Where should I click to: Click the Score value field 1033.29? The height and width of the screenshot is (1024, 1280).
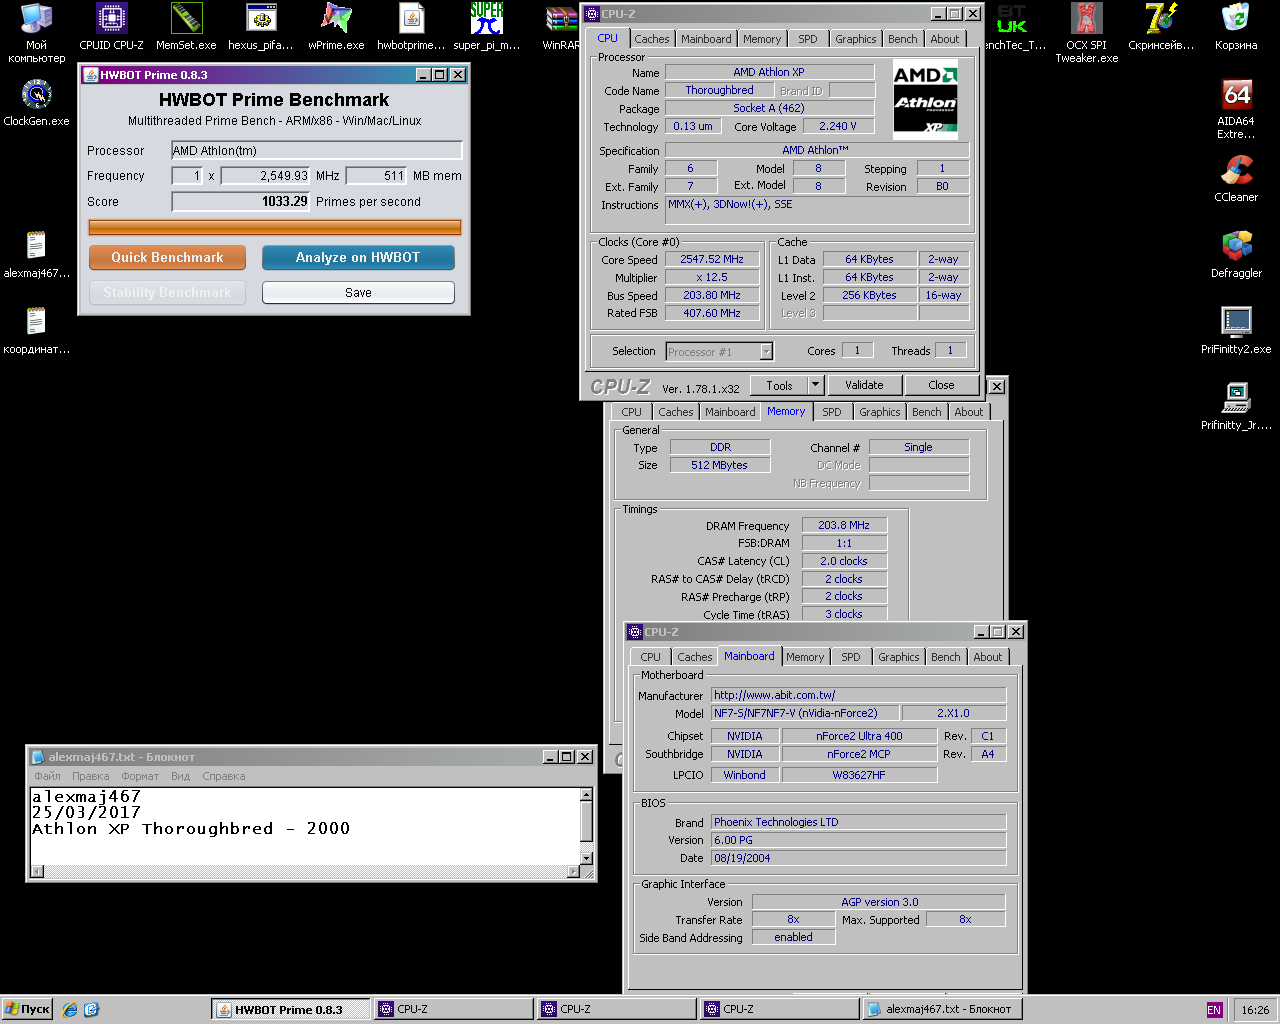pyautogui.click(x=241, y=201)
